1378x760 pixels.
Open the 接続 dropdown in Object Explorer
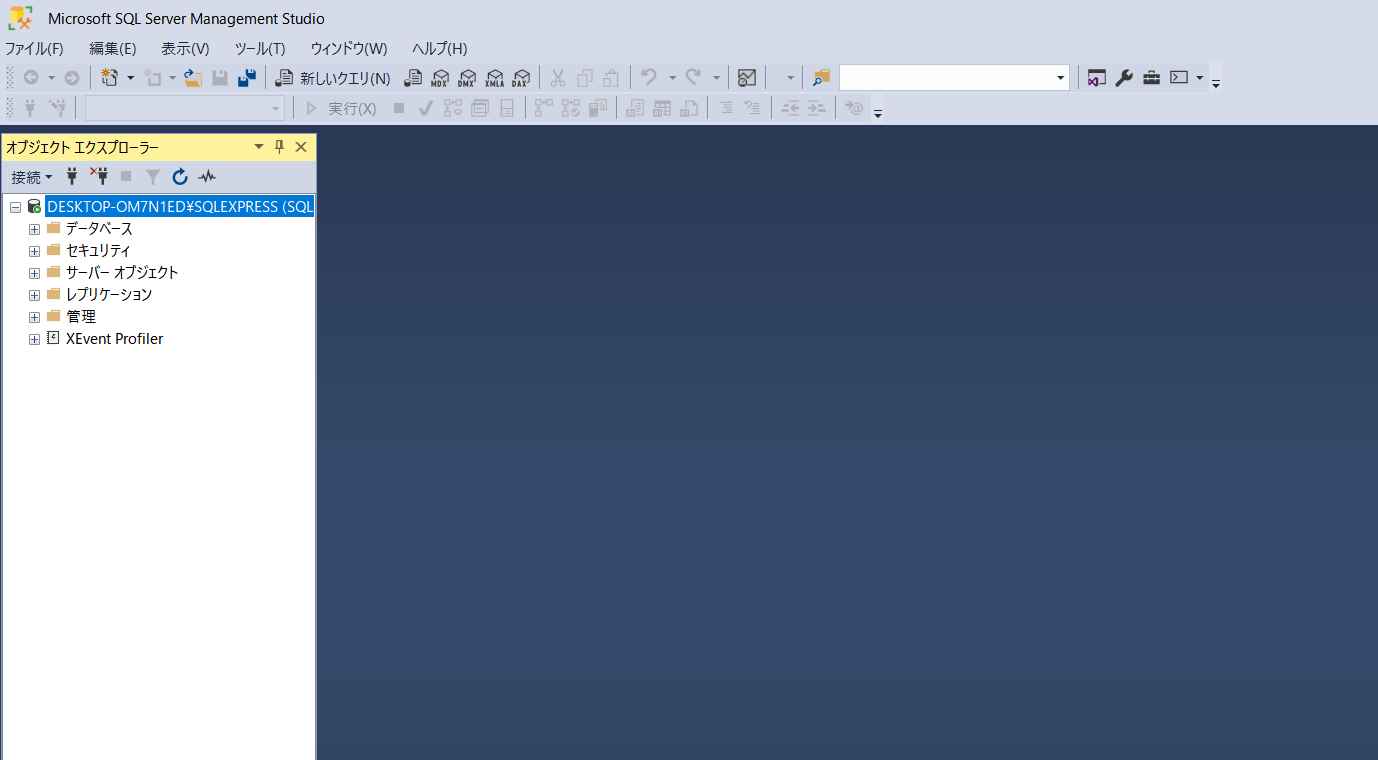32,177
